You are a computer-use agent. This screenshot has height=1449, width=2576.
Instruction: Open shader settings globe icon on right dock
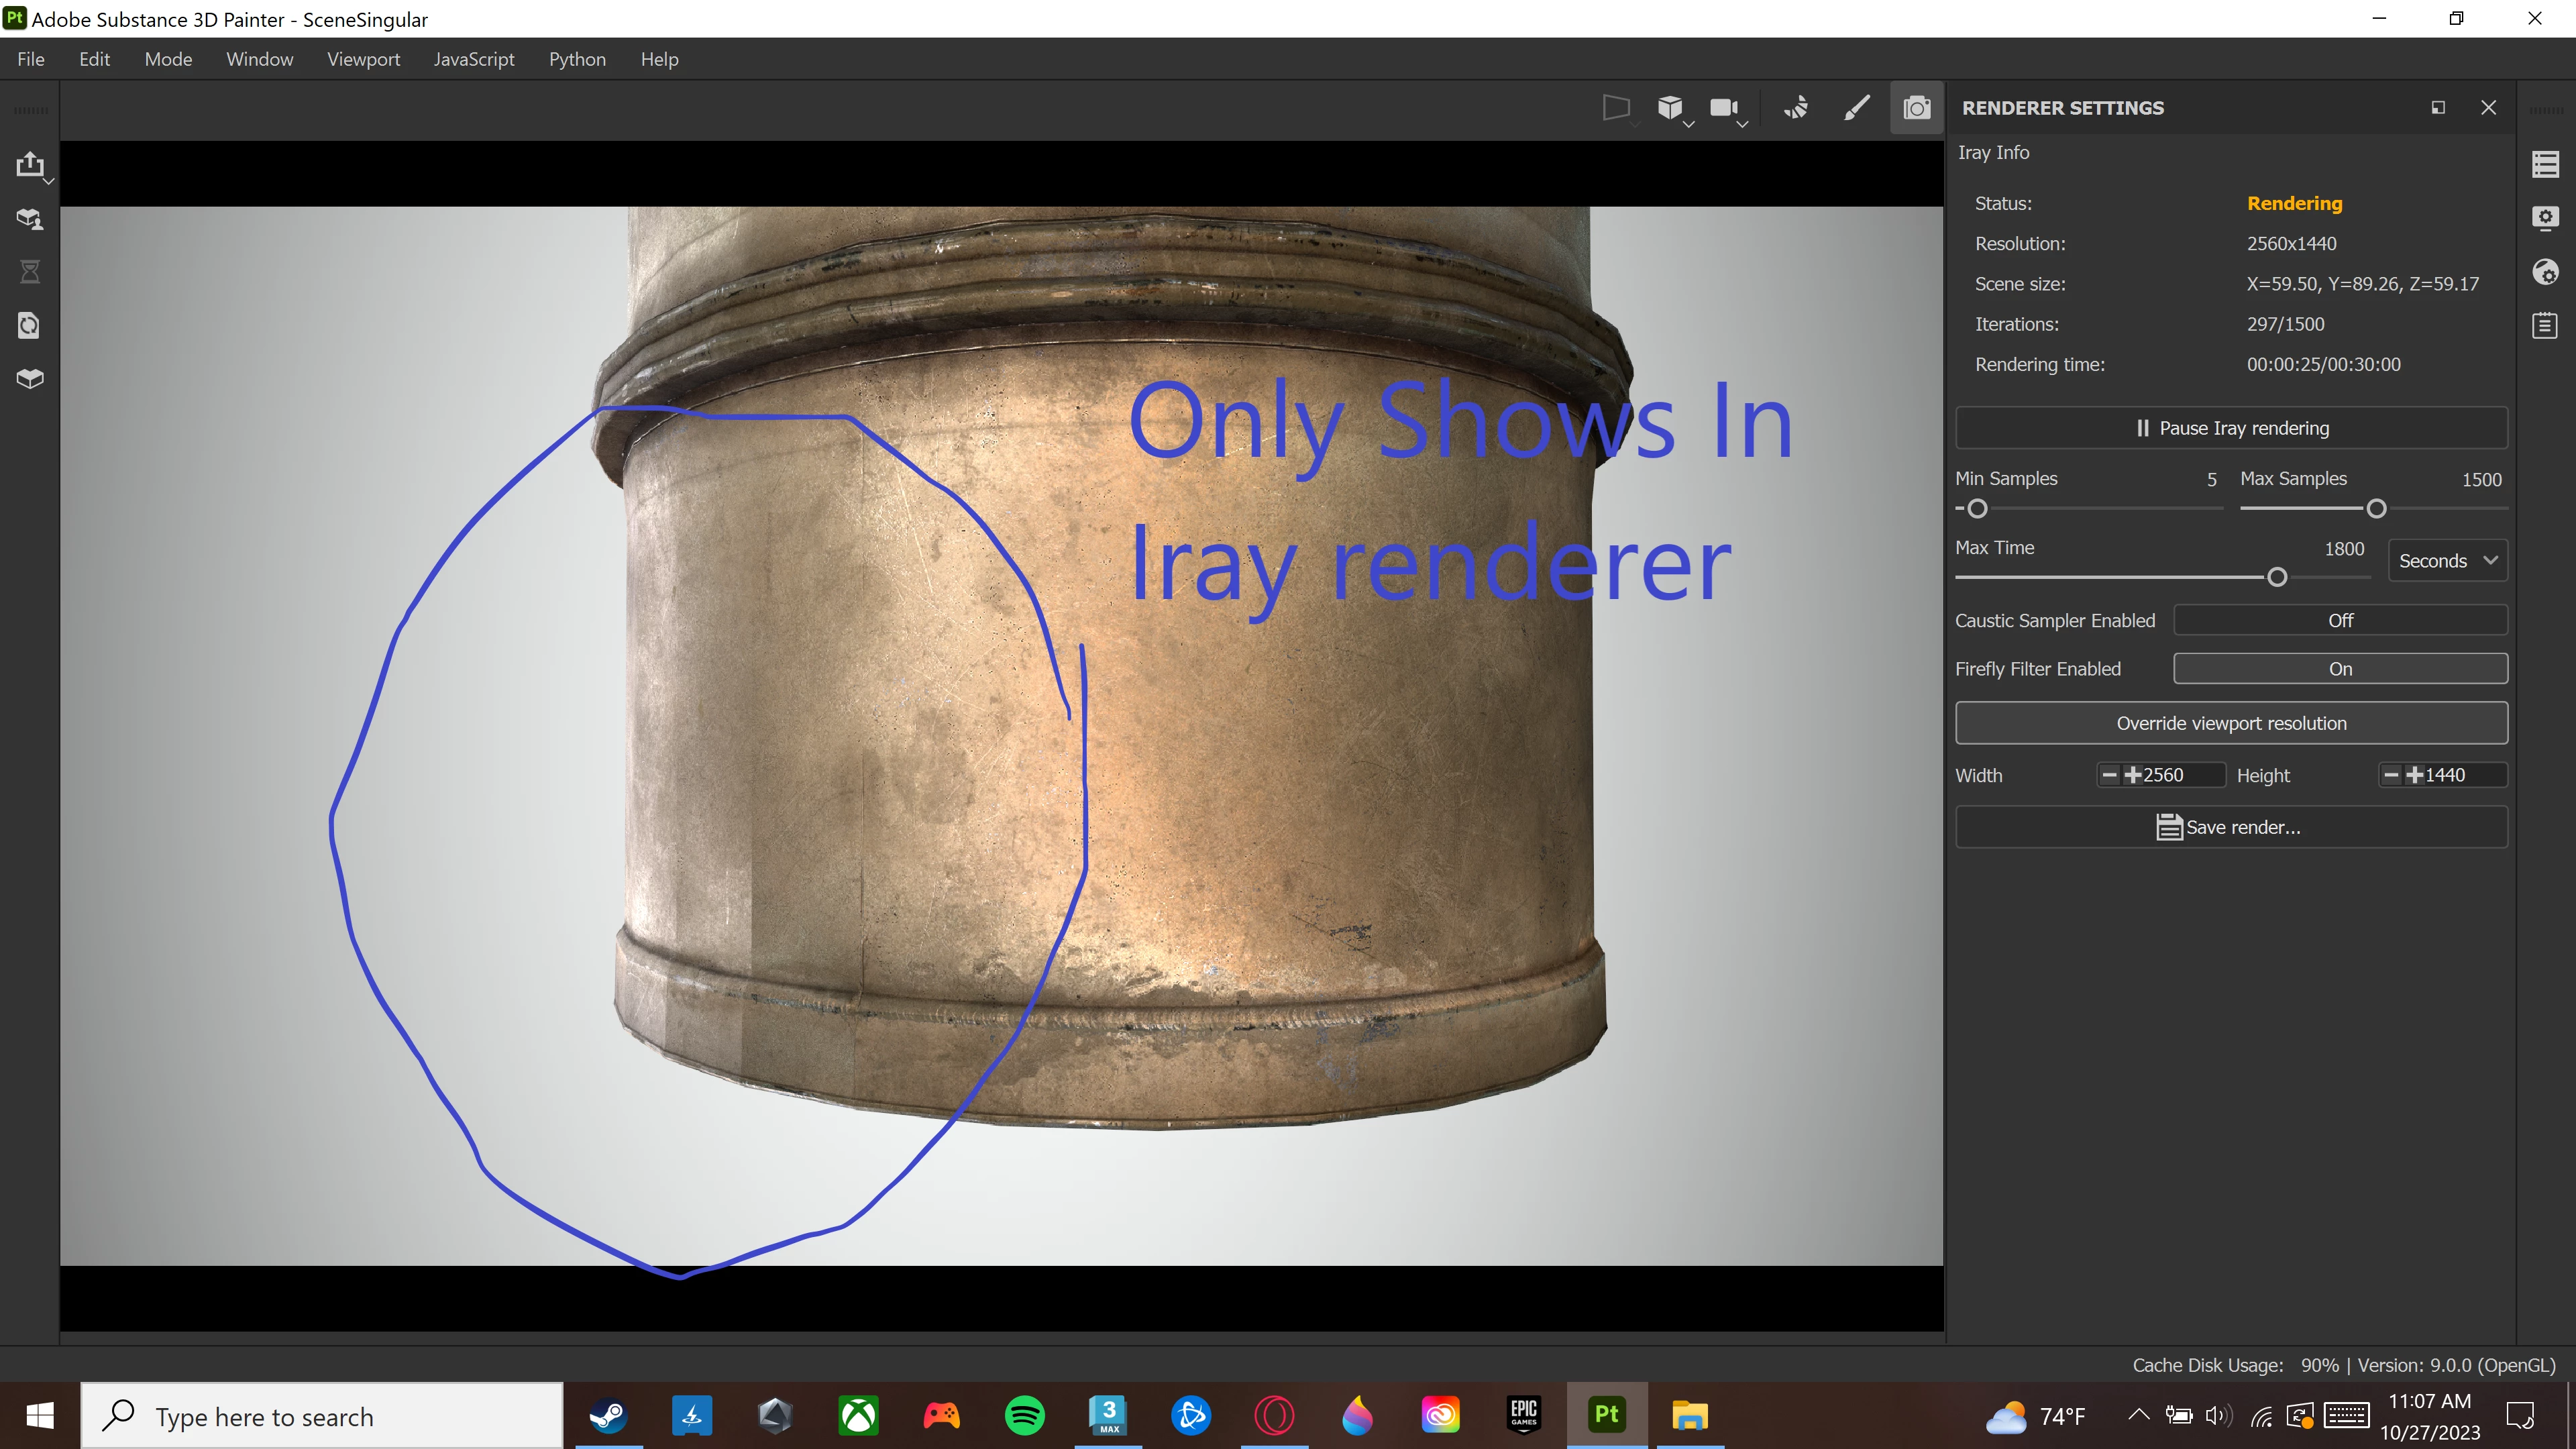pos(2545,272)
